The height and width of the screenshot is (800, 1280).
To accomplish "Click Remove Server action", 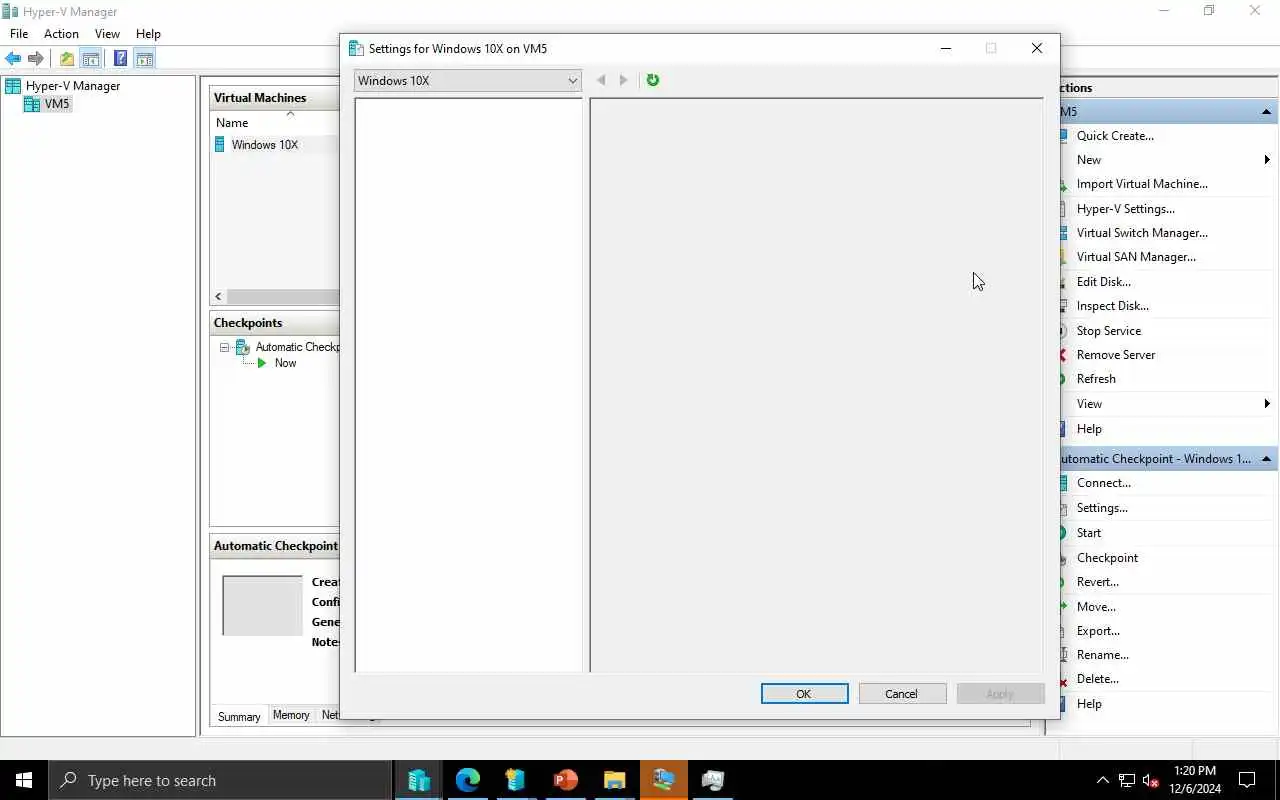I will (1116, 355).
